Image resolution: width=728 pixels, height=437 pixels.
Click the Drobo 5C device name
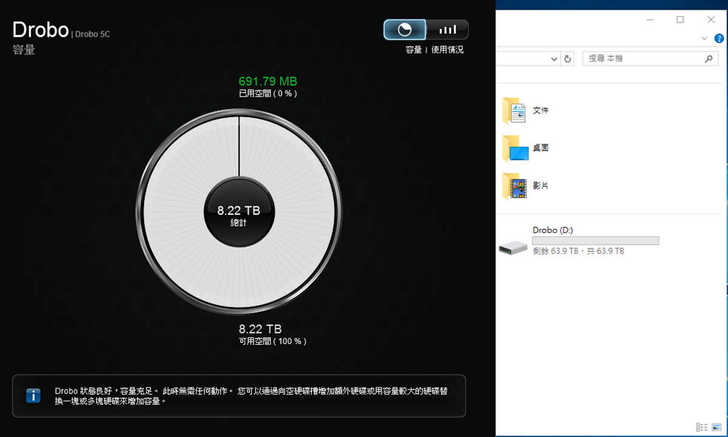pyautogui.click(x=92, y=34)
